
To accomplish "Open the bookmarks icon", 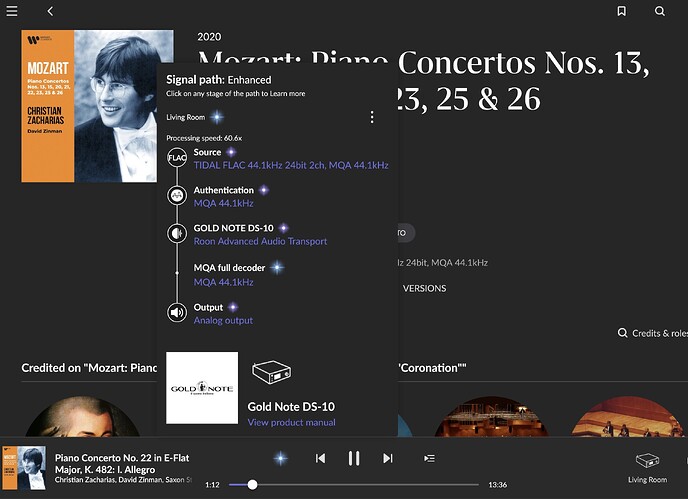I will pos(621,11).
